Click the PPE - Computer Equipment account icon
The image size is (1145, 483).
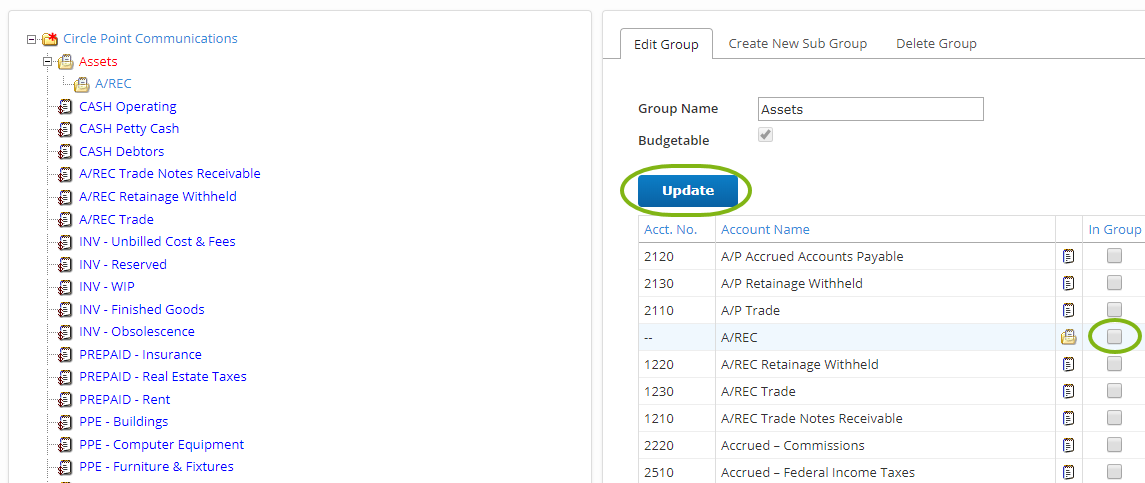pyautogui.click(x=65, y=445)
